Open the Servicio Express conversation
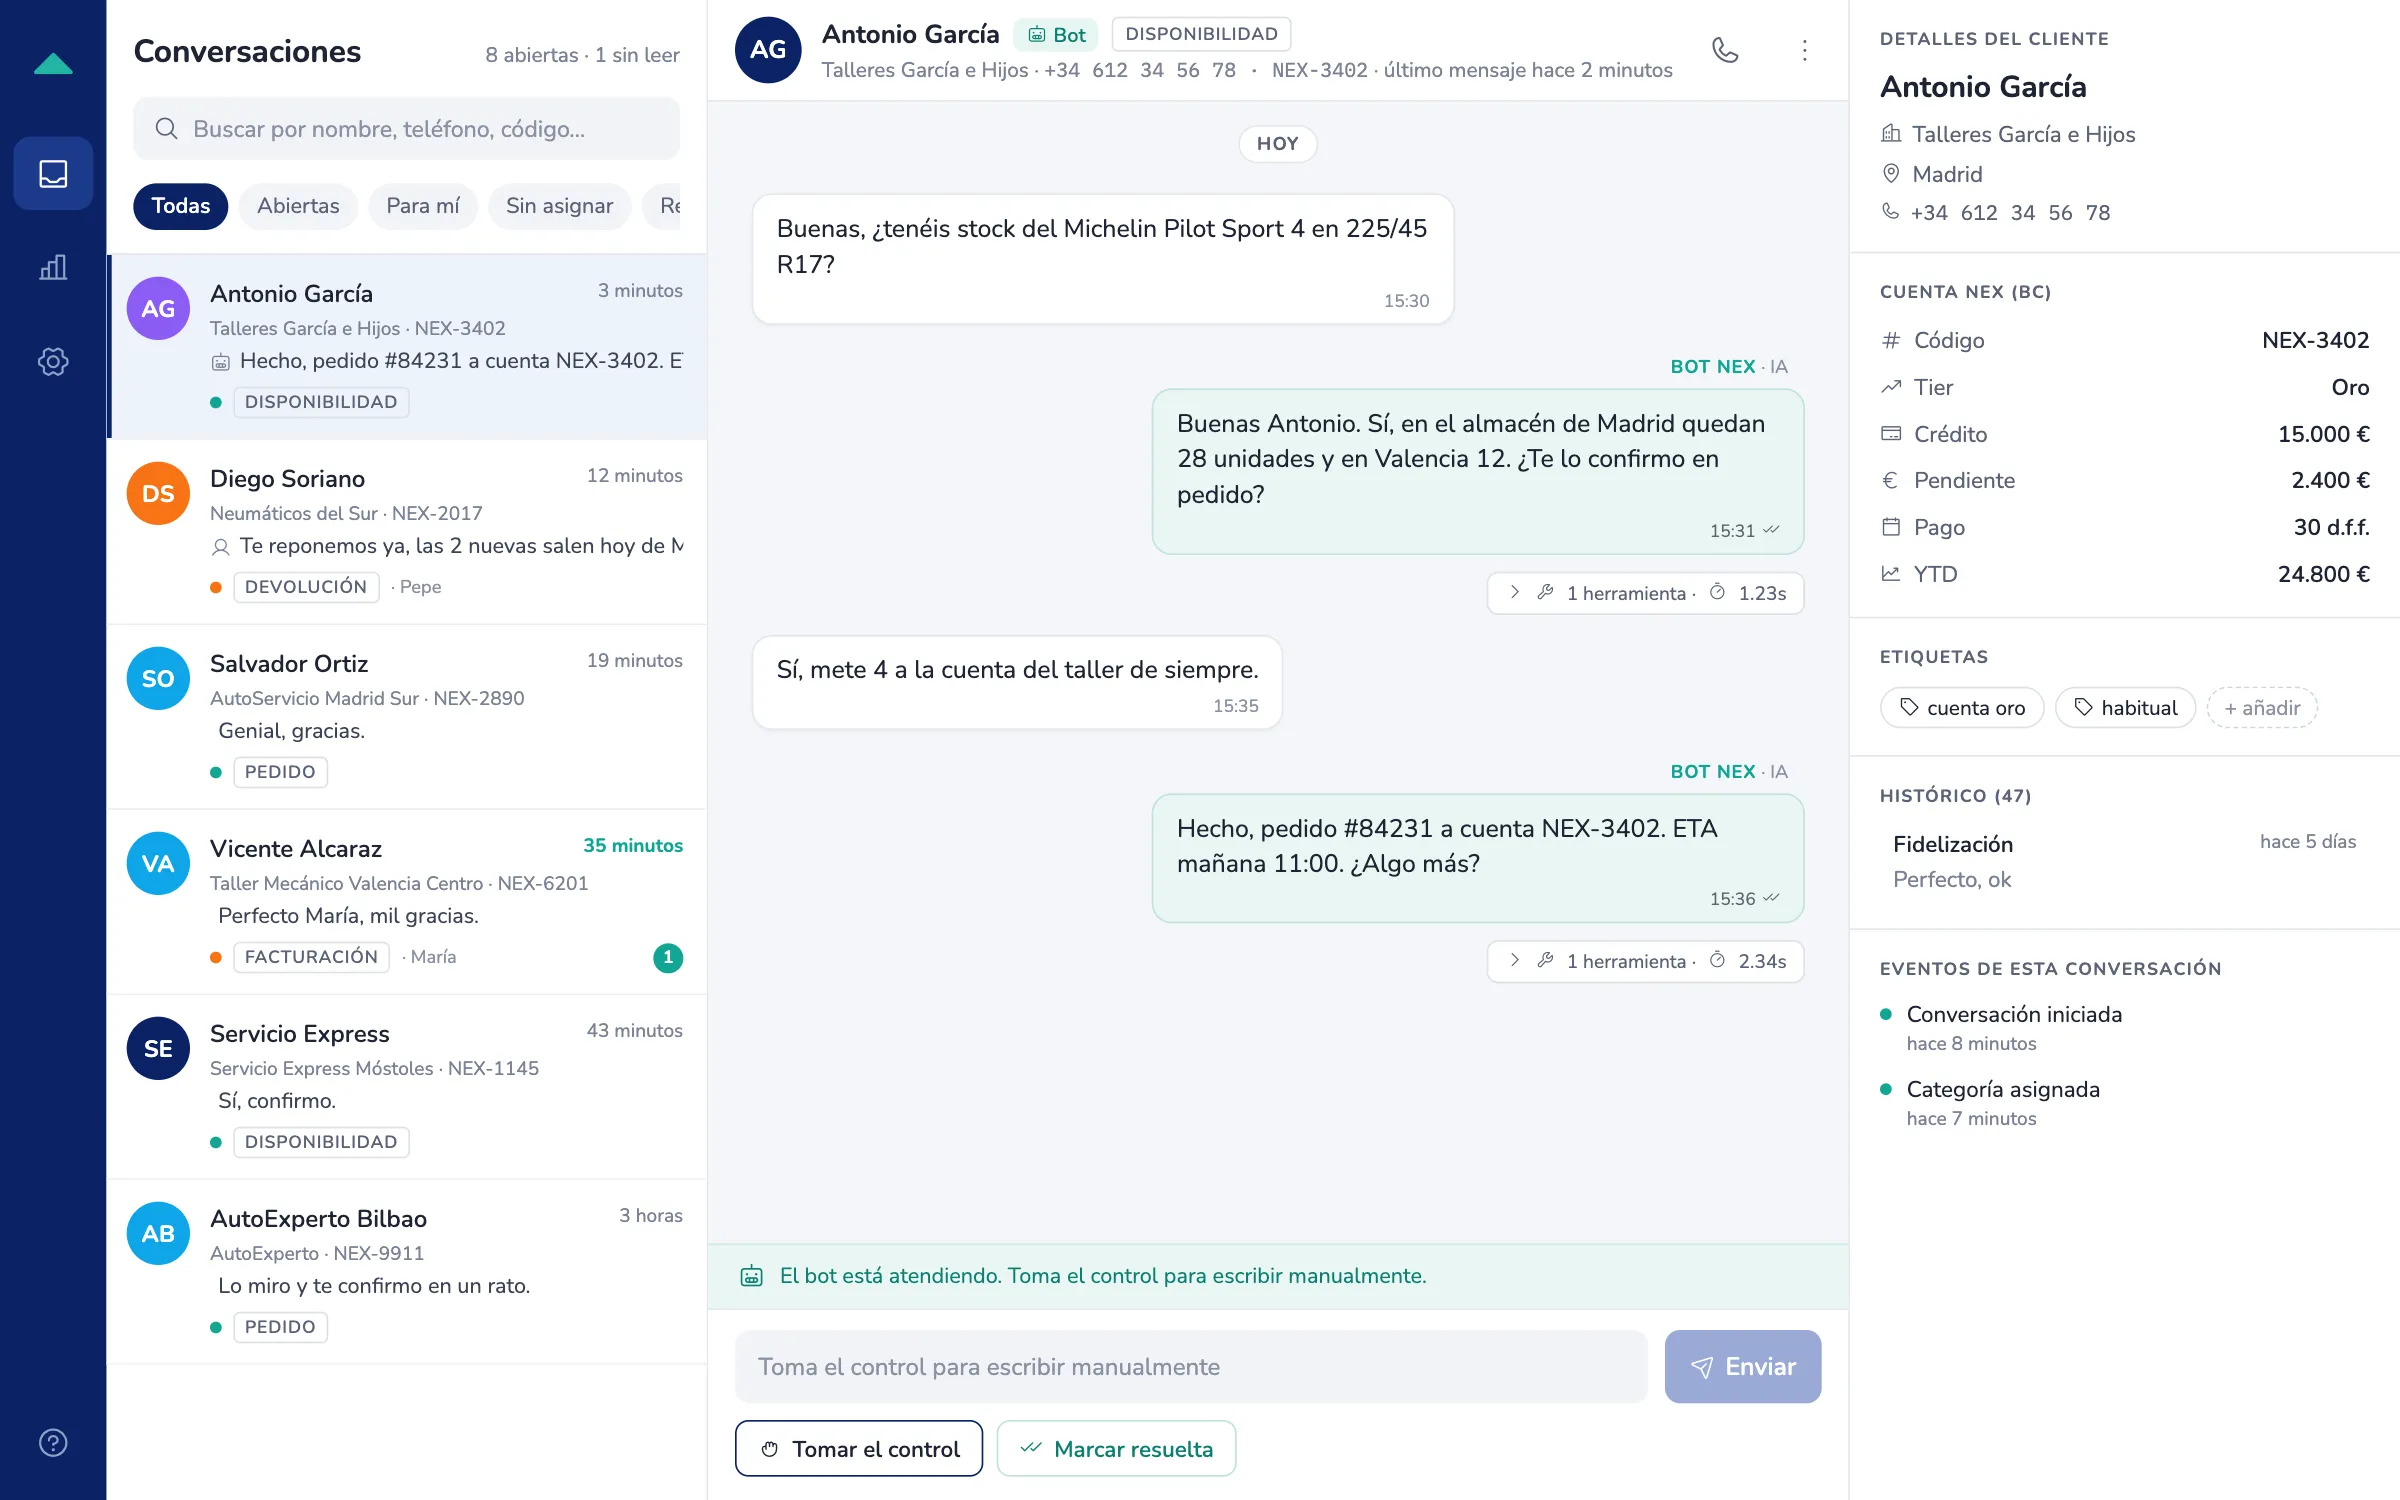 407,1087
